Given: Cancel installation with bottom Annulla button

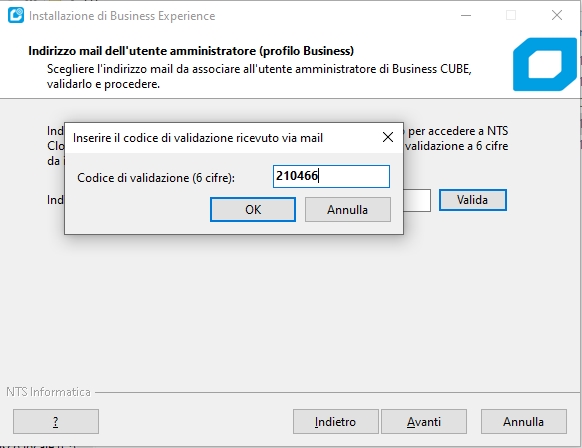Looking at the screenshot, I should coord(524,422).
